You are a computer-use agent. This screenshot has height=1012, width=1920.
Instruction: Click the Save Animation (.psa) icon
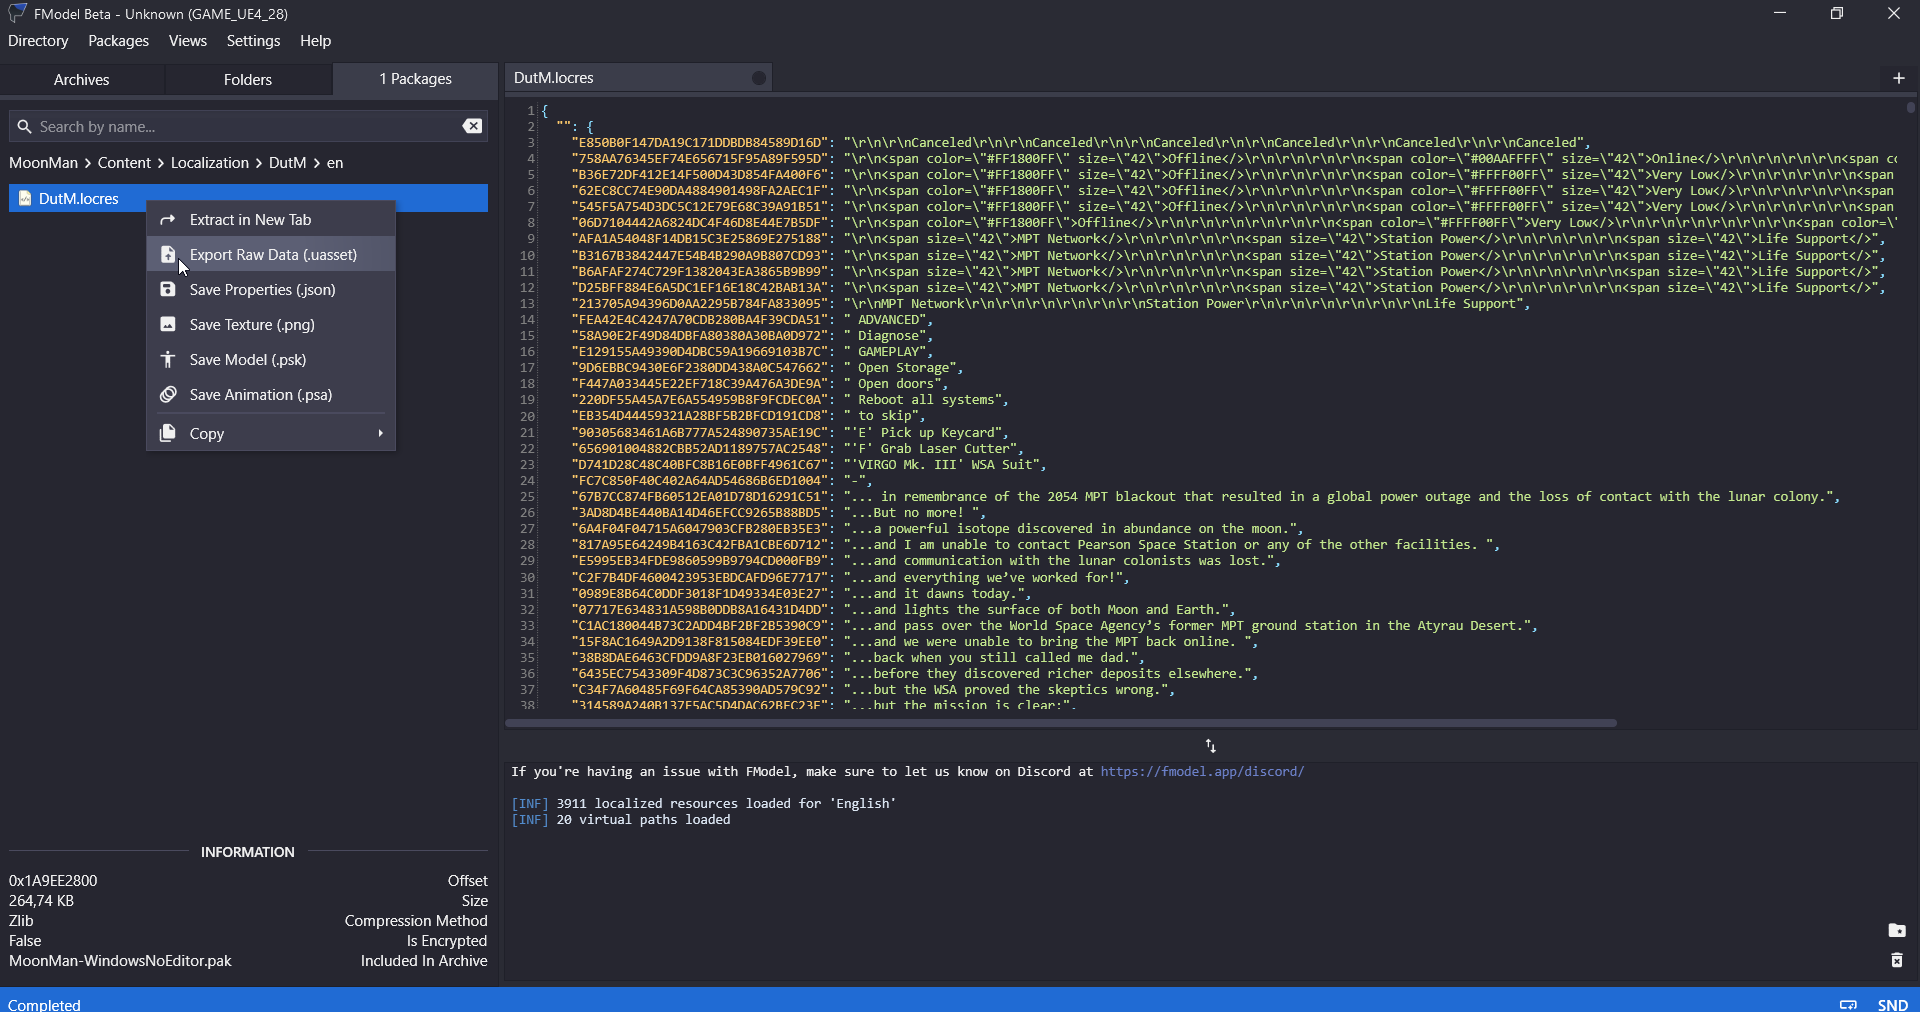pos(168,395)
